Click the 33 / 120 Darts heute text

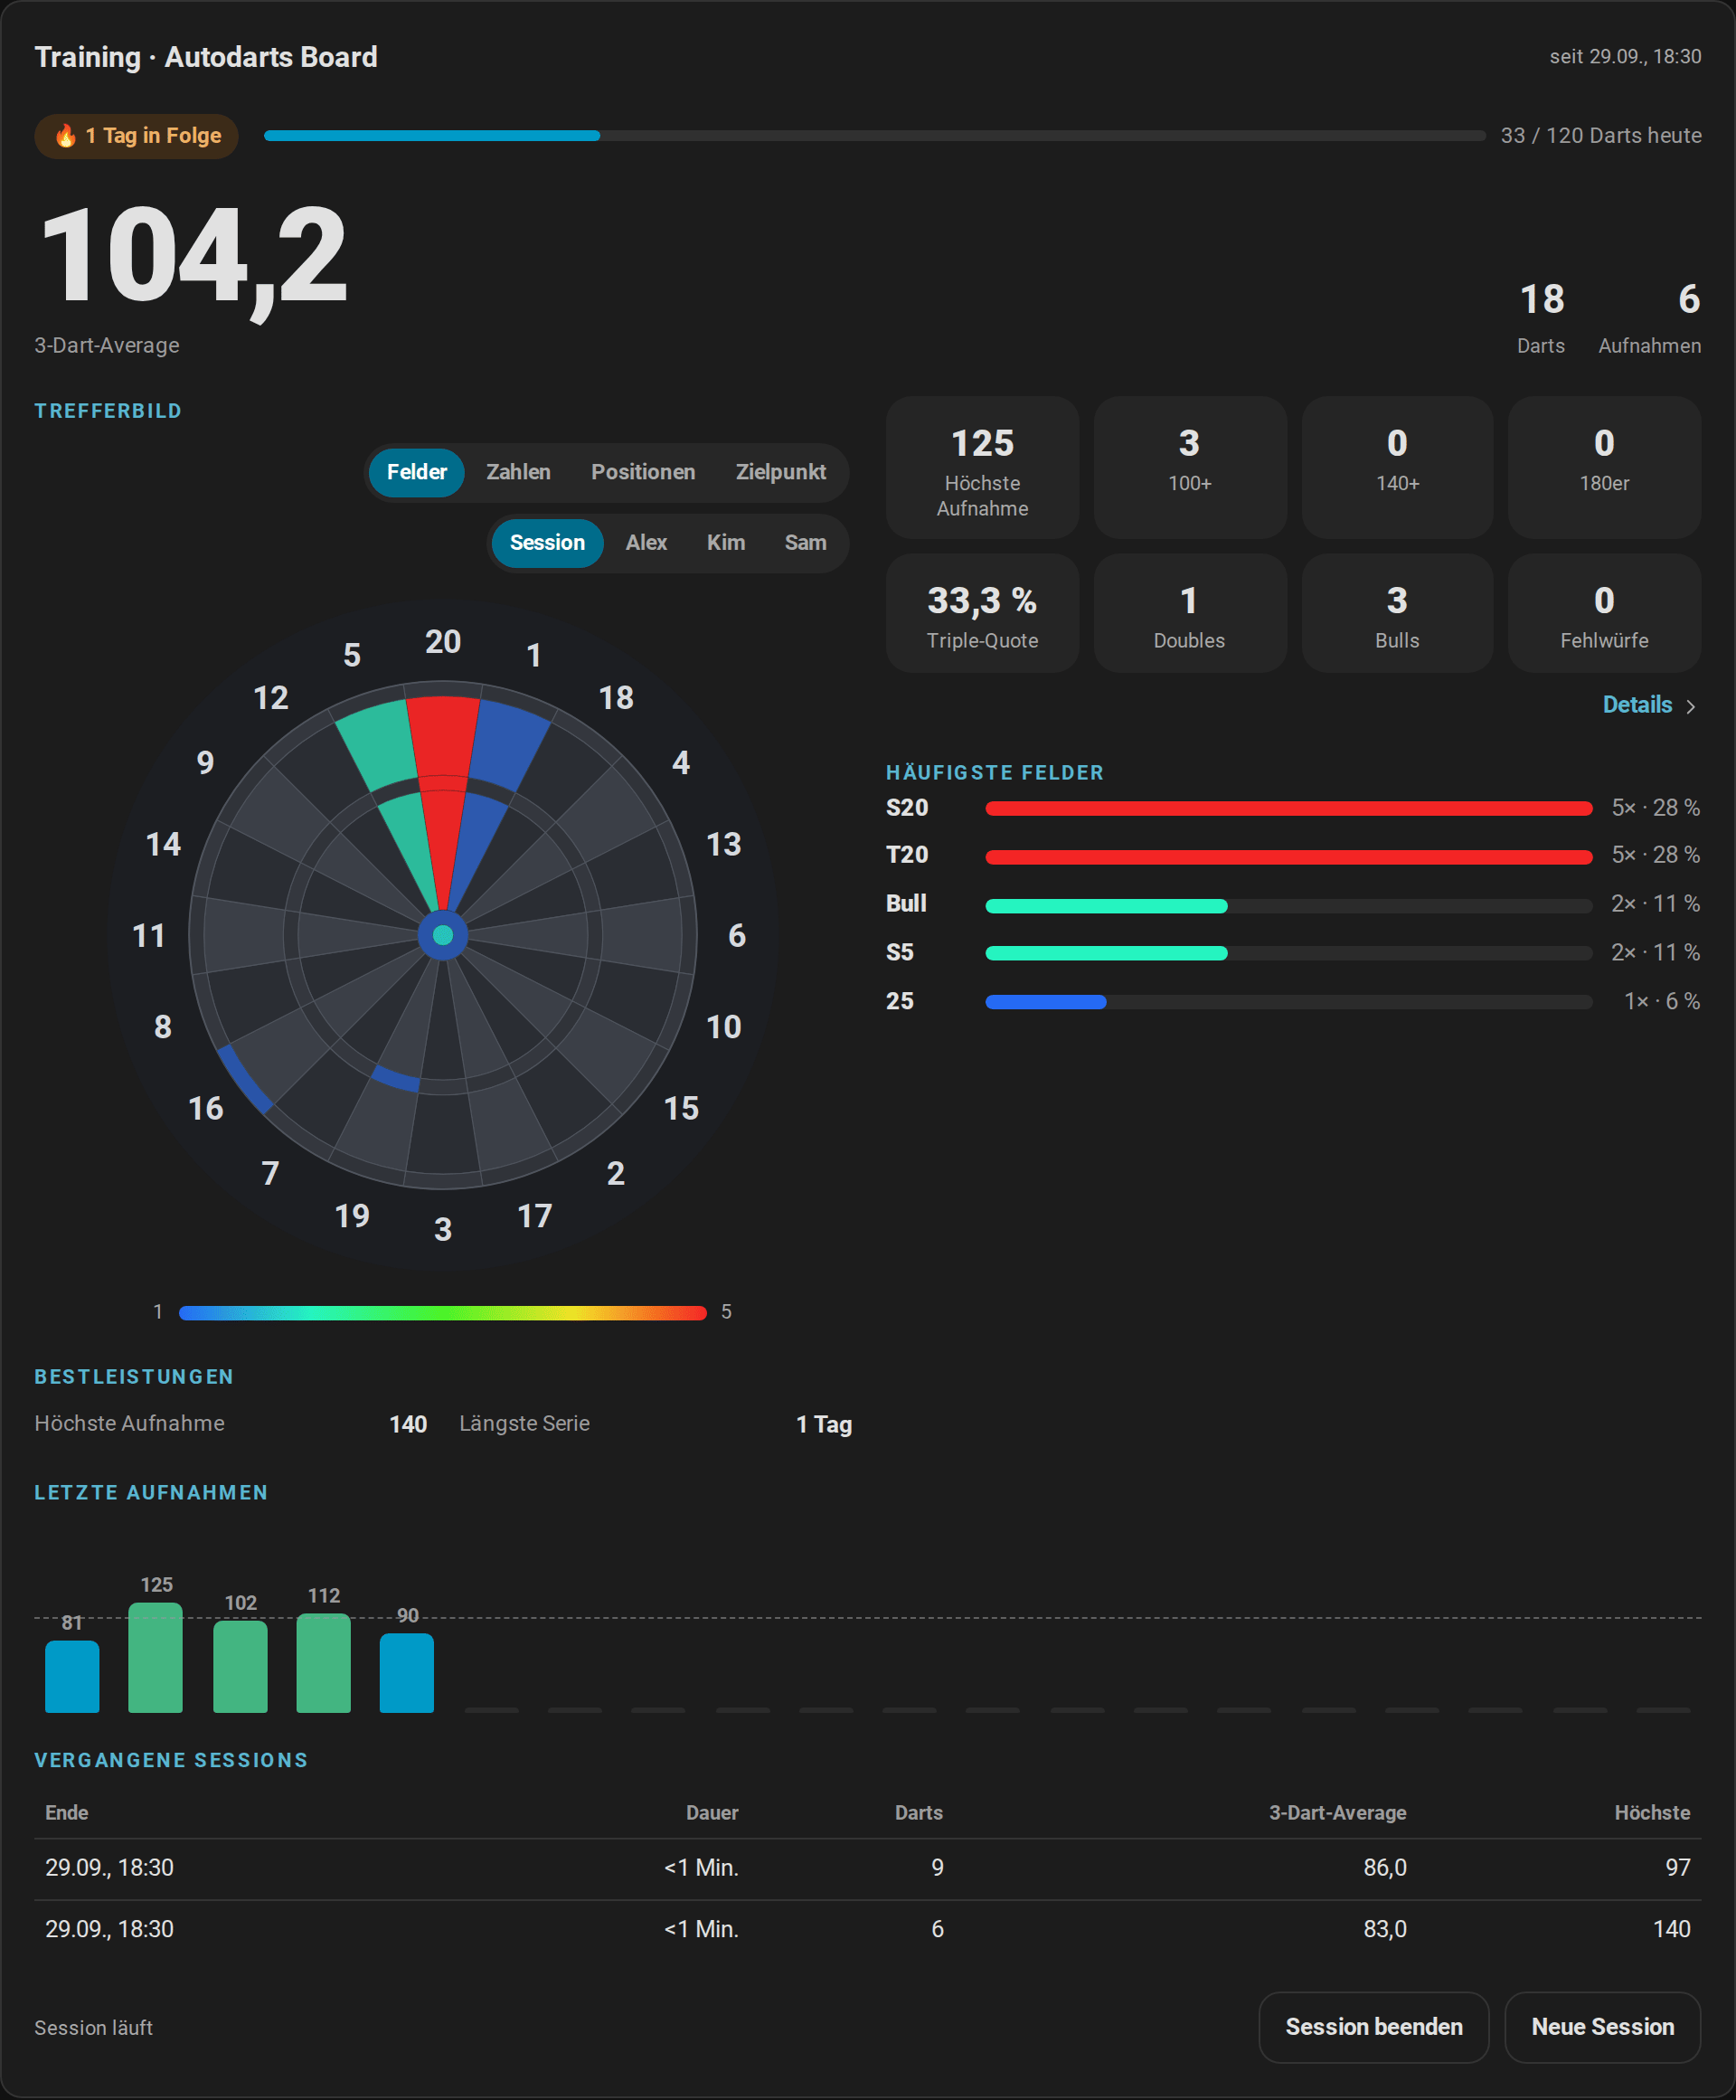click(x=1601, y=136)
